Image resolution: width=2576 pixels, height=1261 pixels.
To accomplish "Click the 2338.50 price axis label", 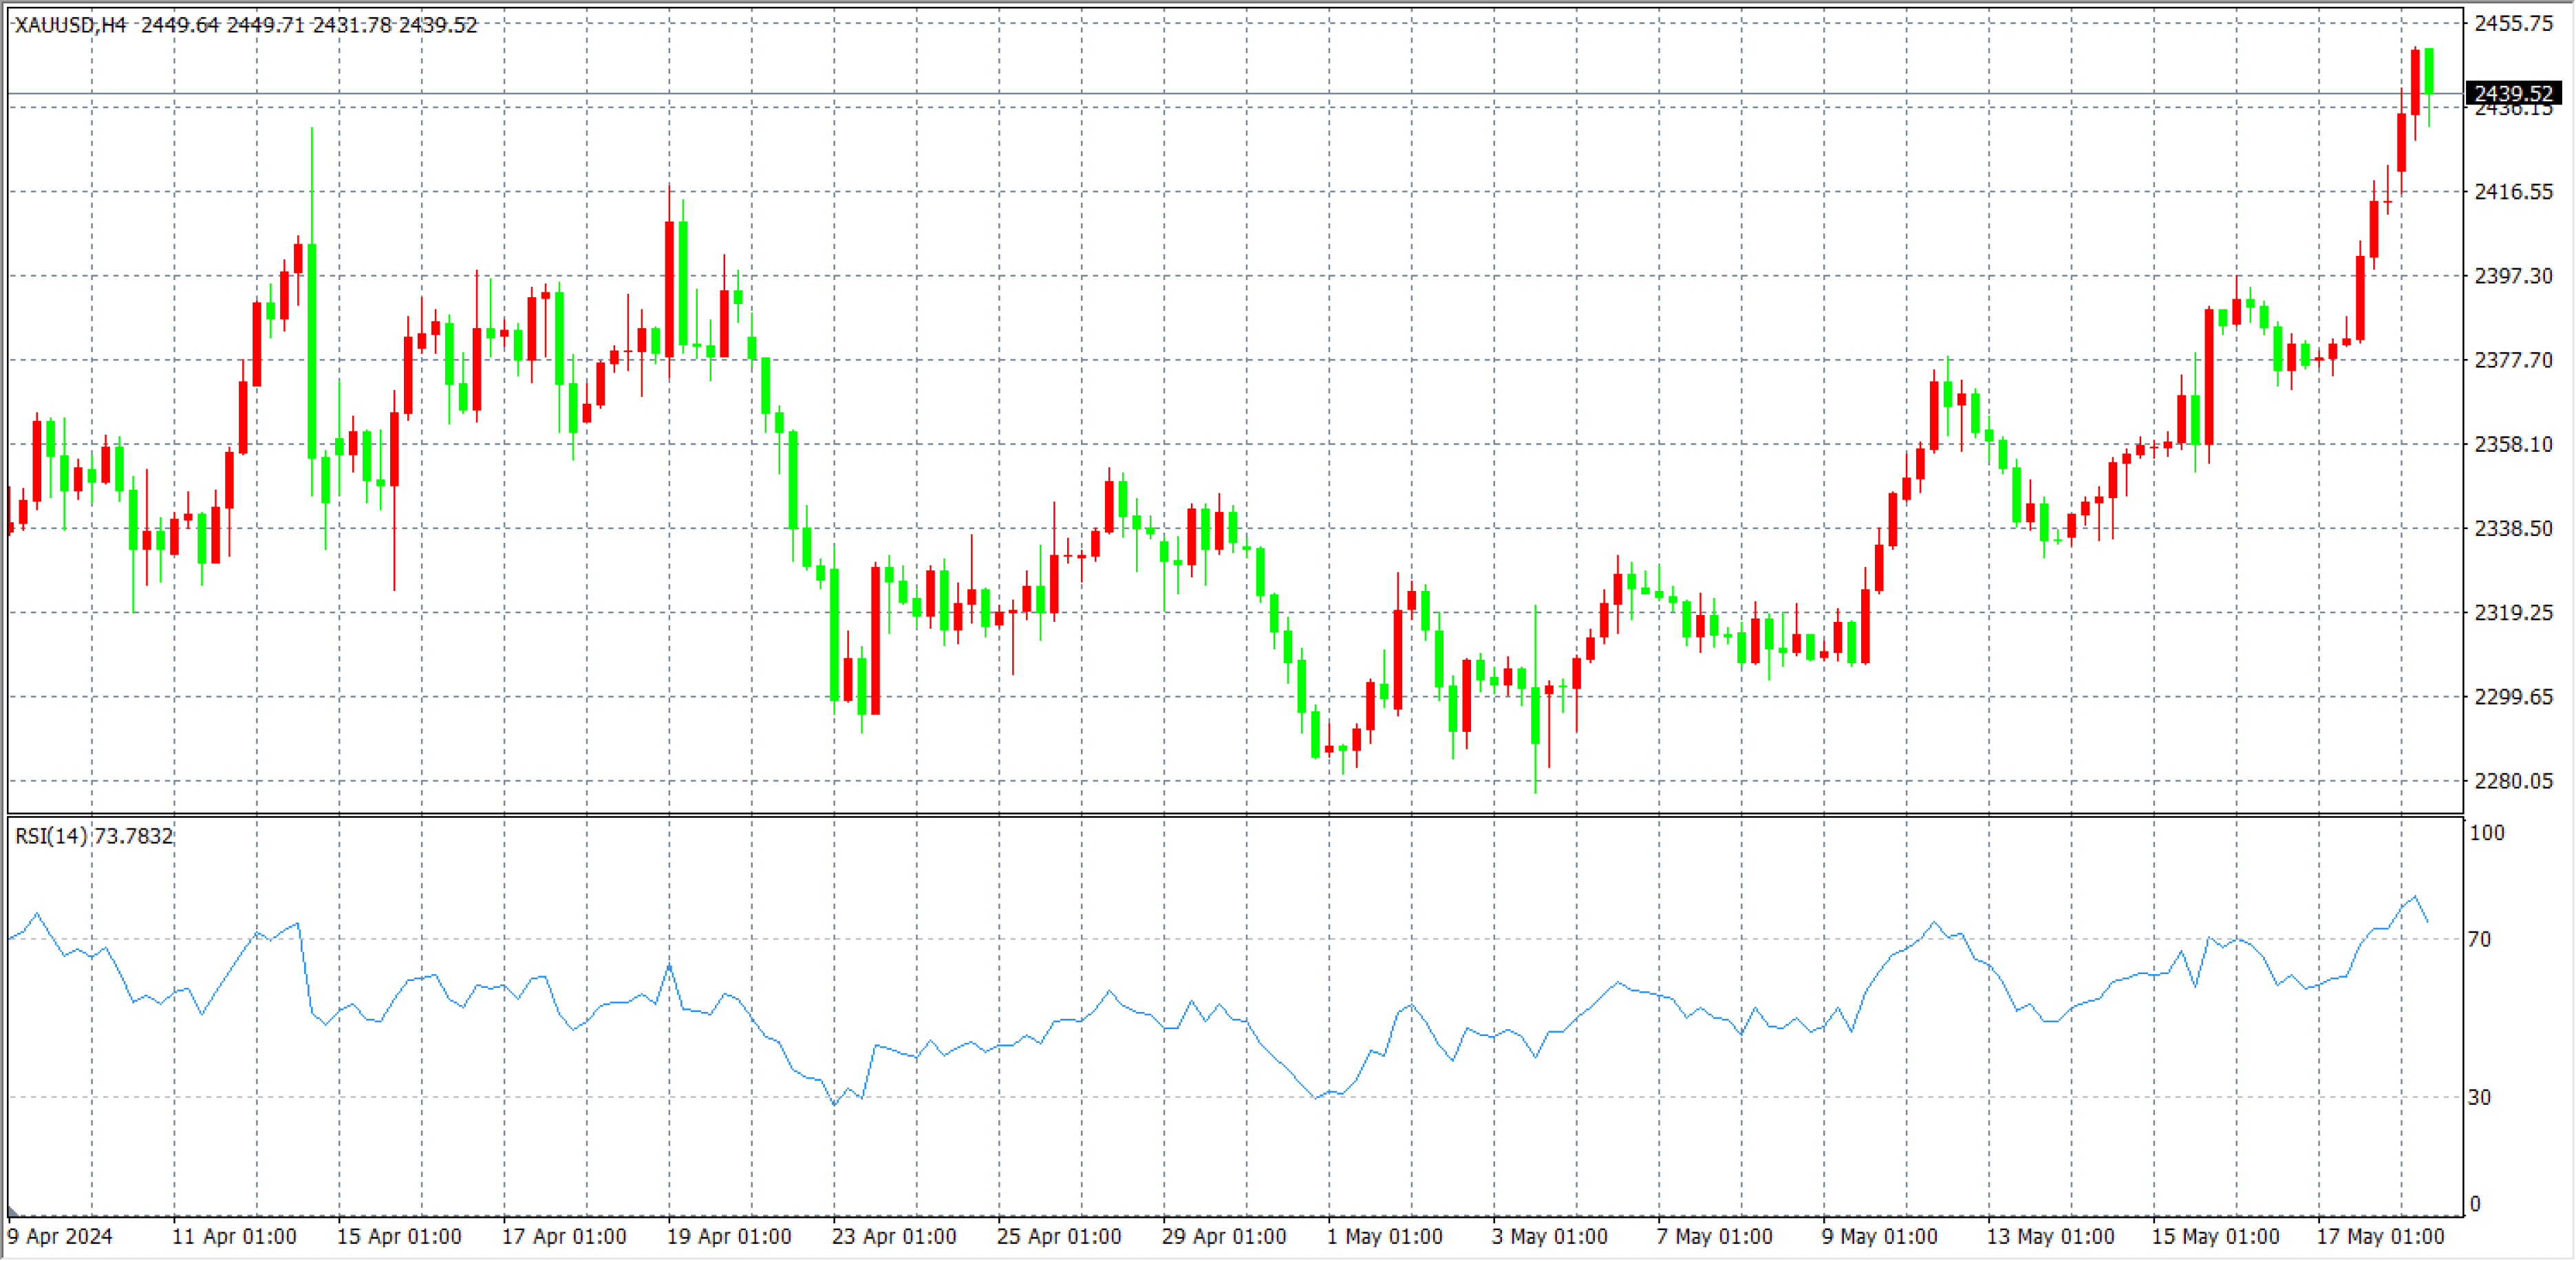I will point(2513,528).
